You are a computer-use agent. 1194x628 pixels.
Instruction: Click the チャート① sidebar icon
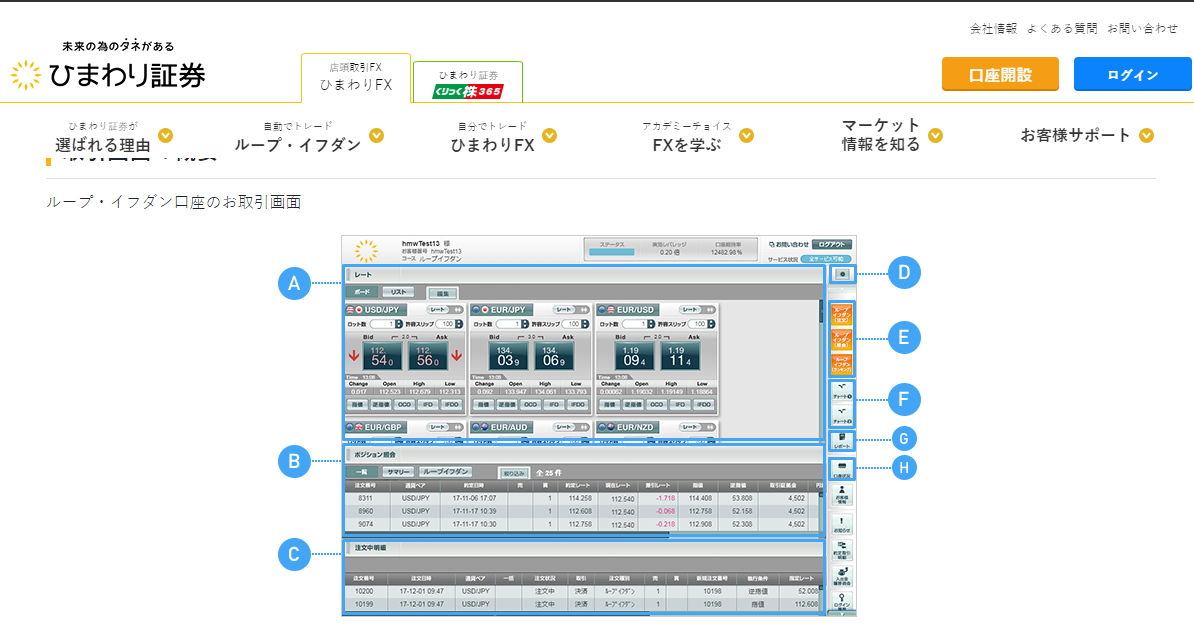pyautogui.click(x=841, y=391)
